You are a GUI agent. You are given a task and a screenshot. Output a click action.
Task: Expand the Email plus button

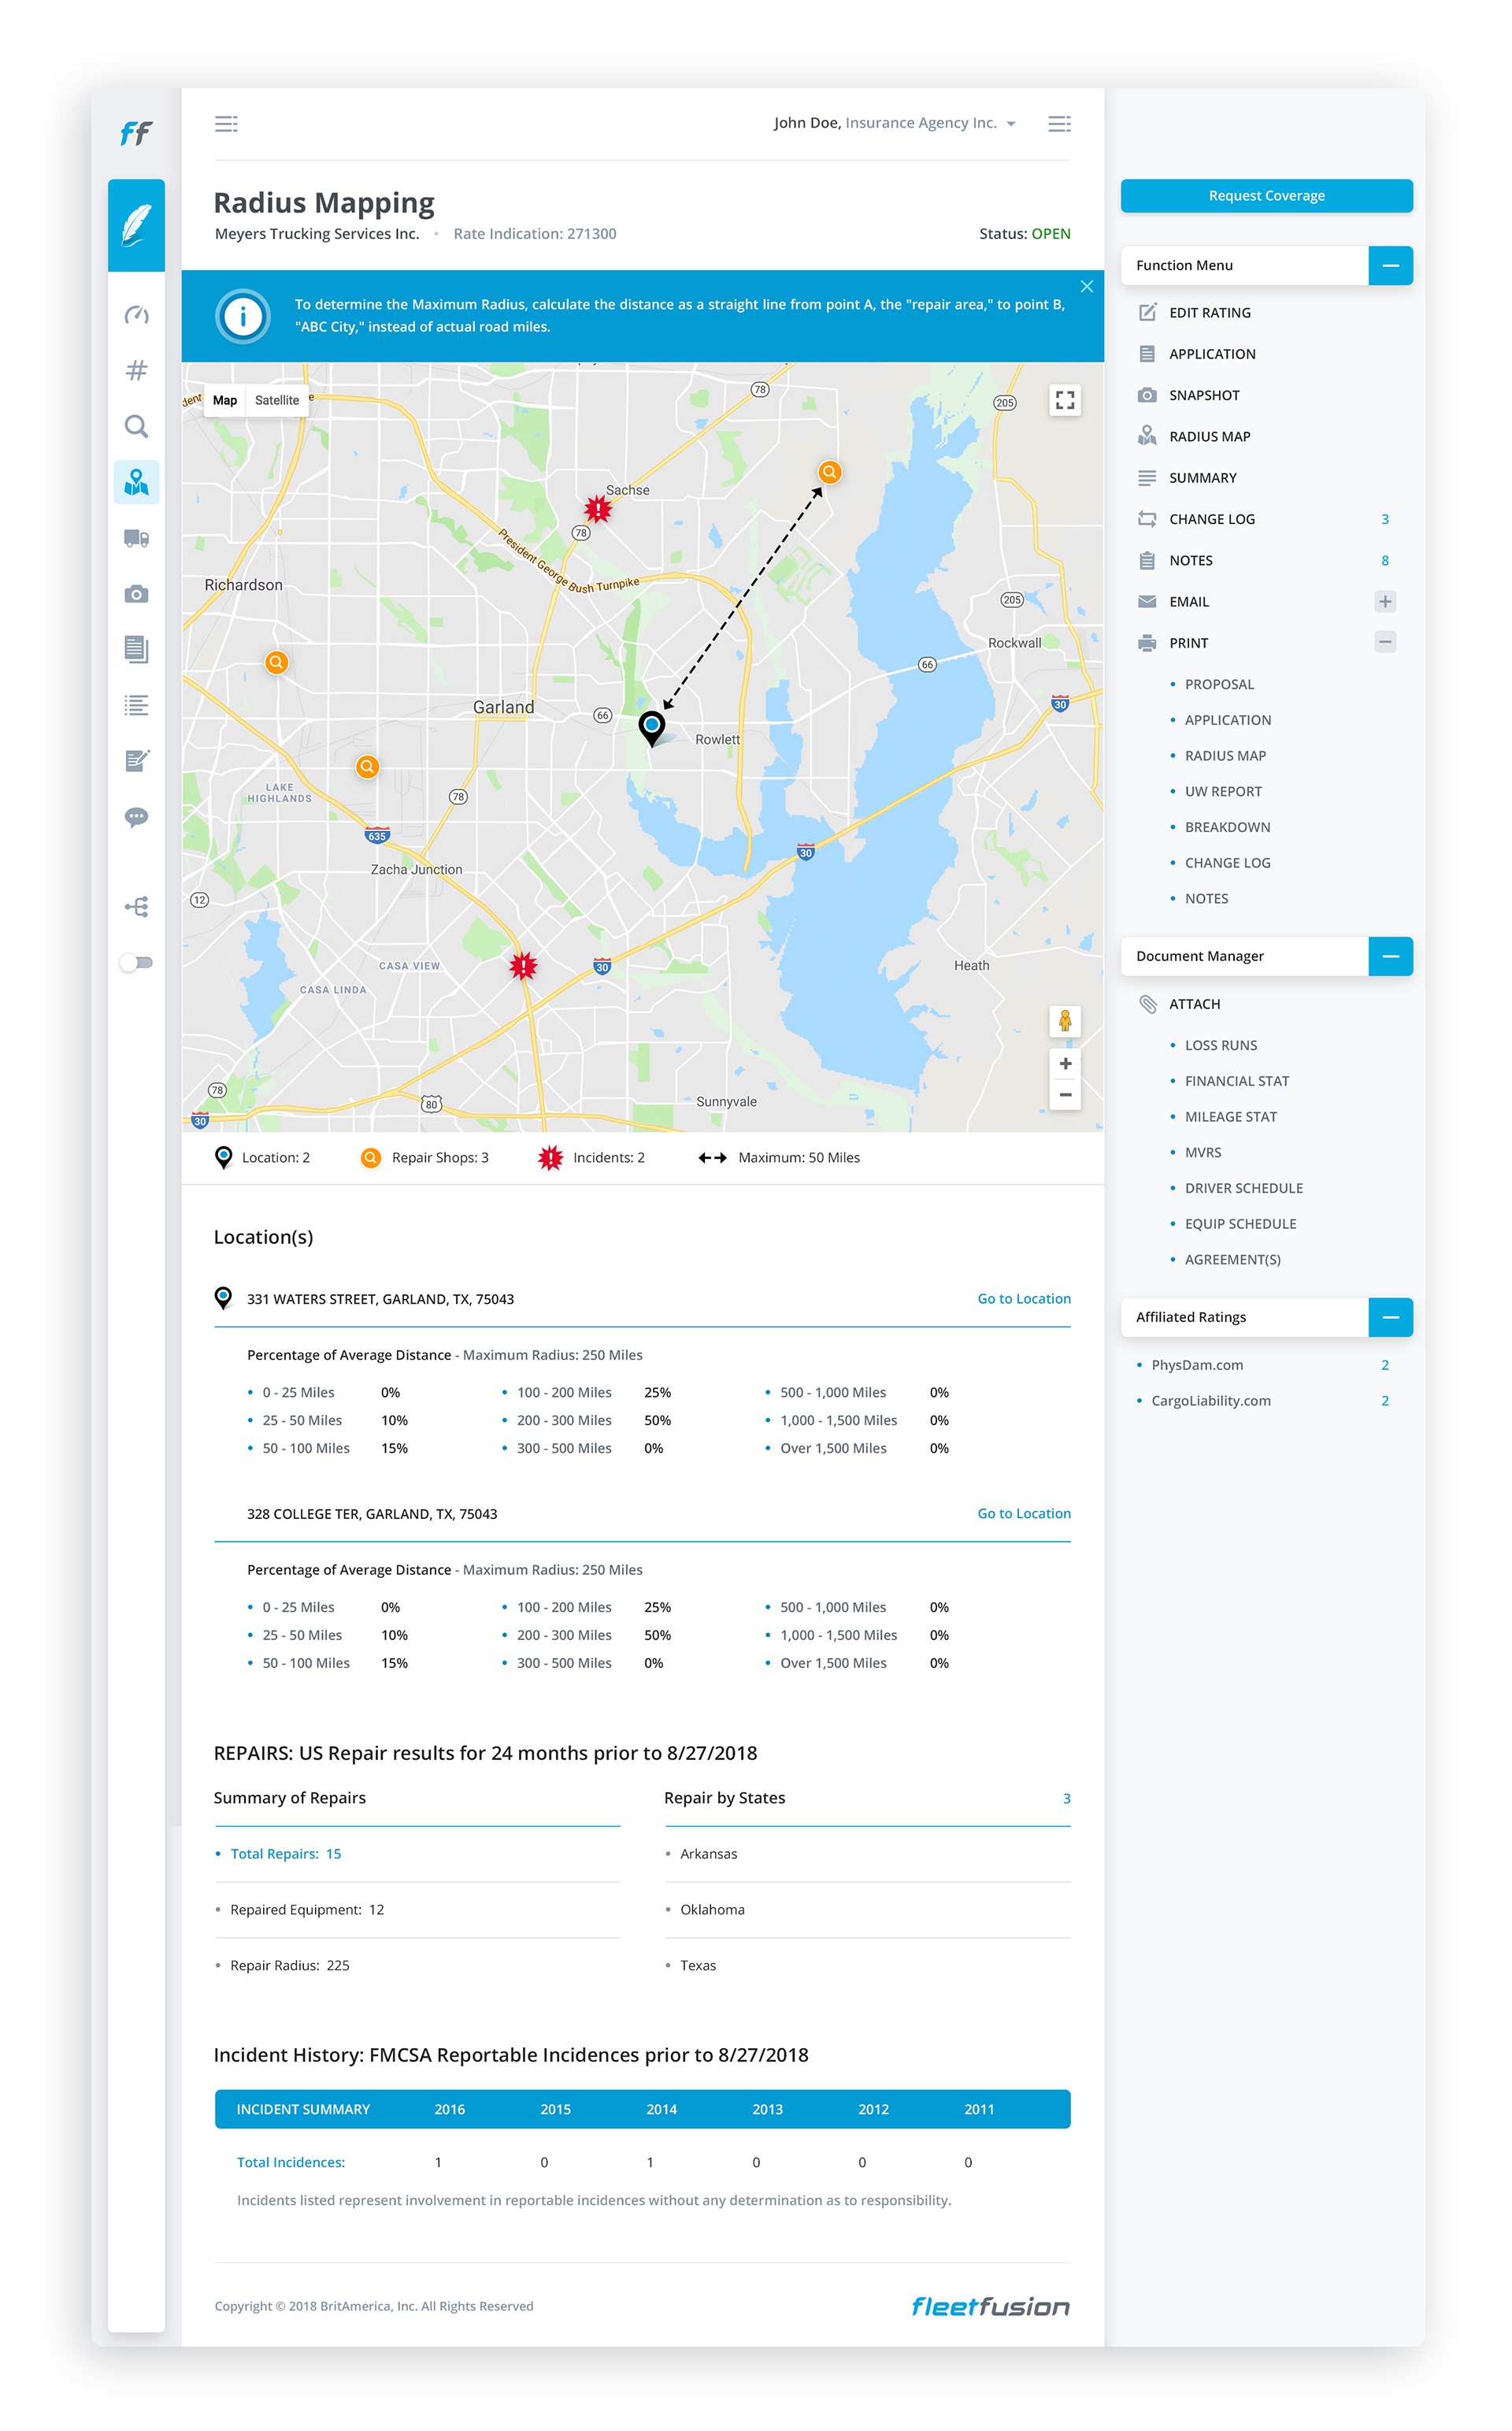(x=1385, y=601)
